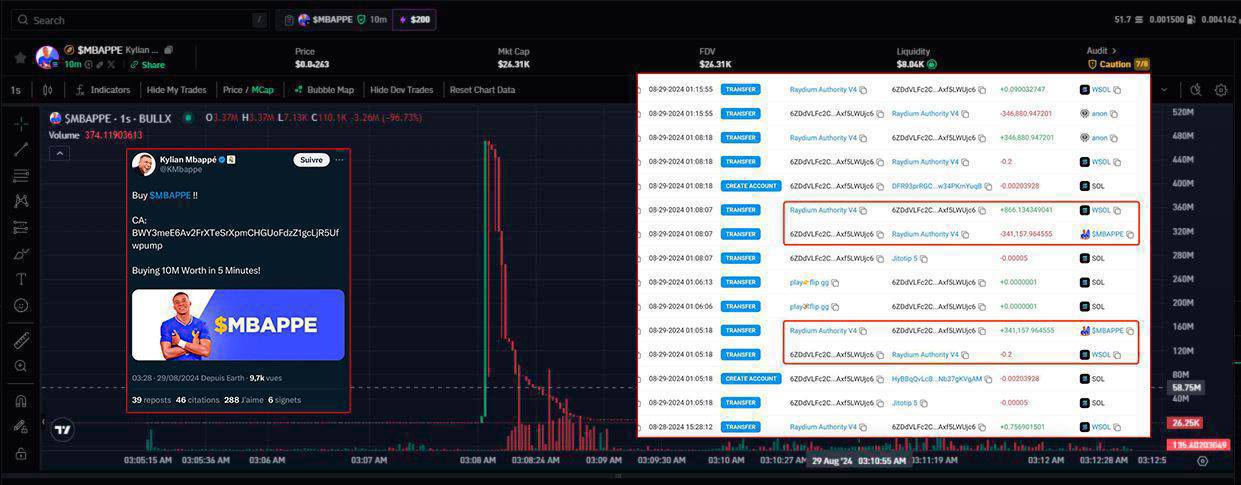
Task: Collapse the chart legend chevron
Action: pyautogui.click(x=59, y=153)
